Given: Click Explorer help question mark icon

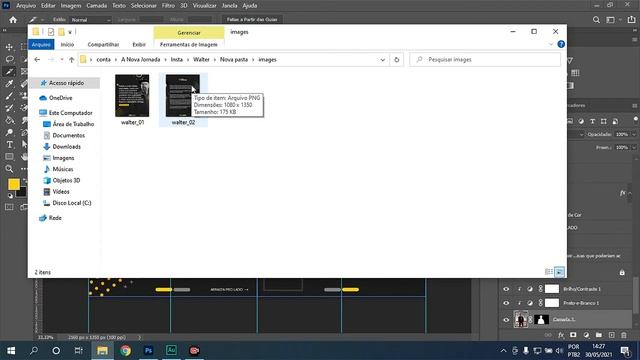Looking at the screenshot, I should 561,44.
